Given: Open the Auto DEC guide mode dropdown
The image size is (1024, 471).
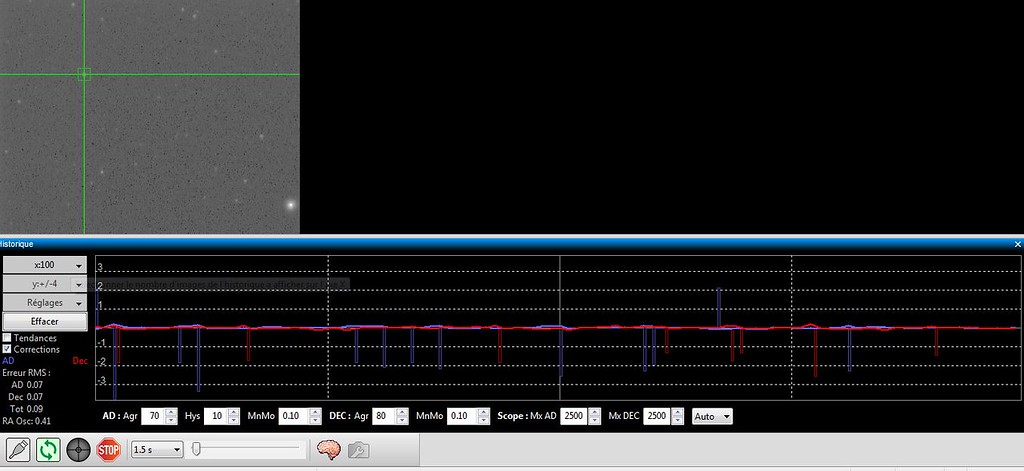Looking at the screenshot, I should tap(712, 416).
